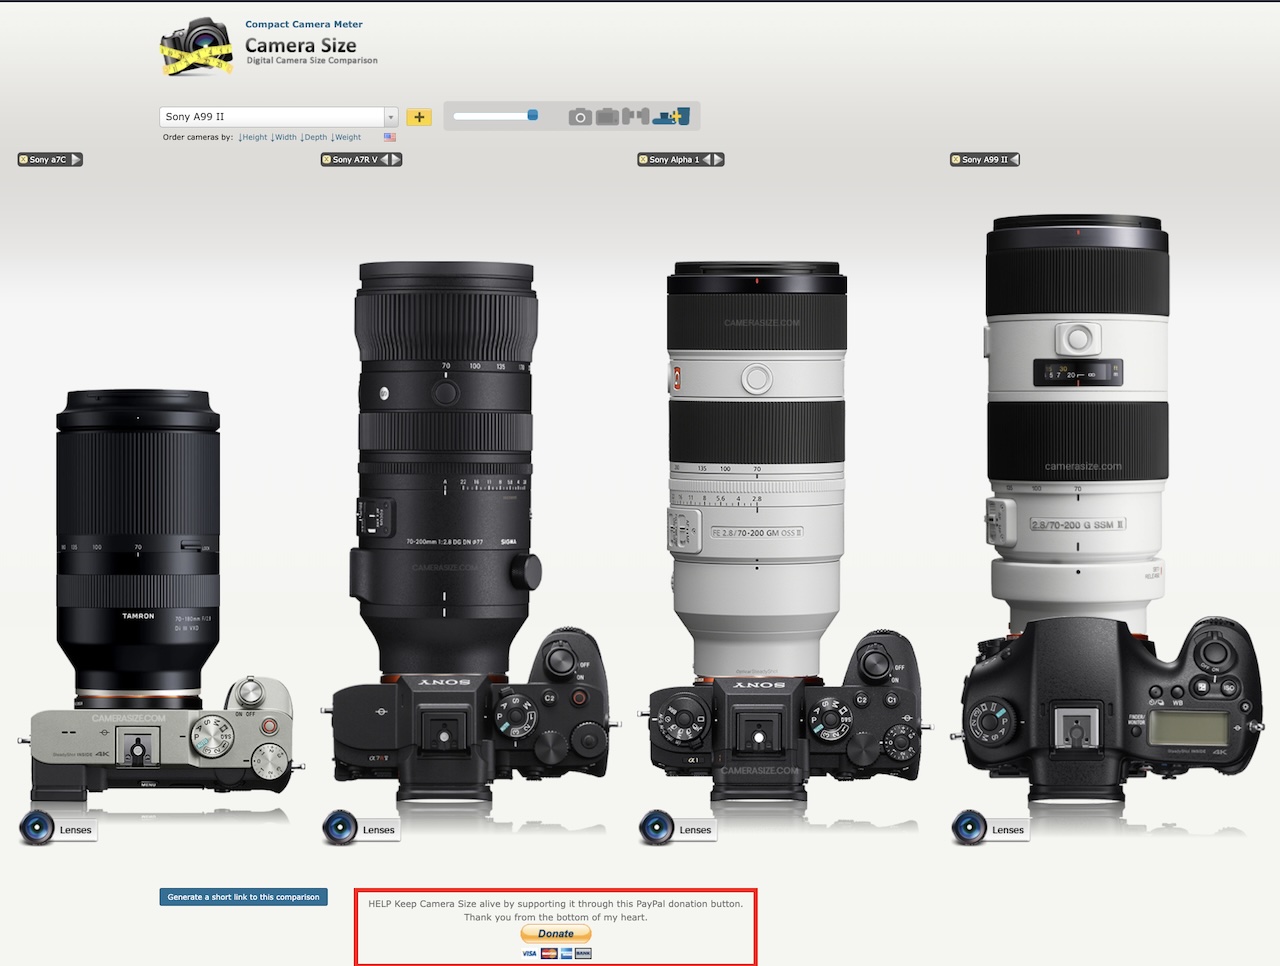The height and width of the screenshot is (966, 1280).
Task: Click lens icon under Sony a7C
Action: point(37,828)
